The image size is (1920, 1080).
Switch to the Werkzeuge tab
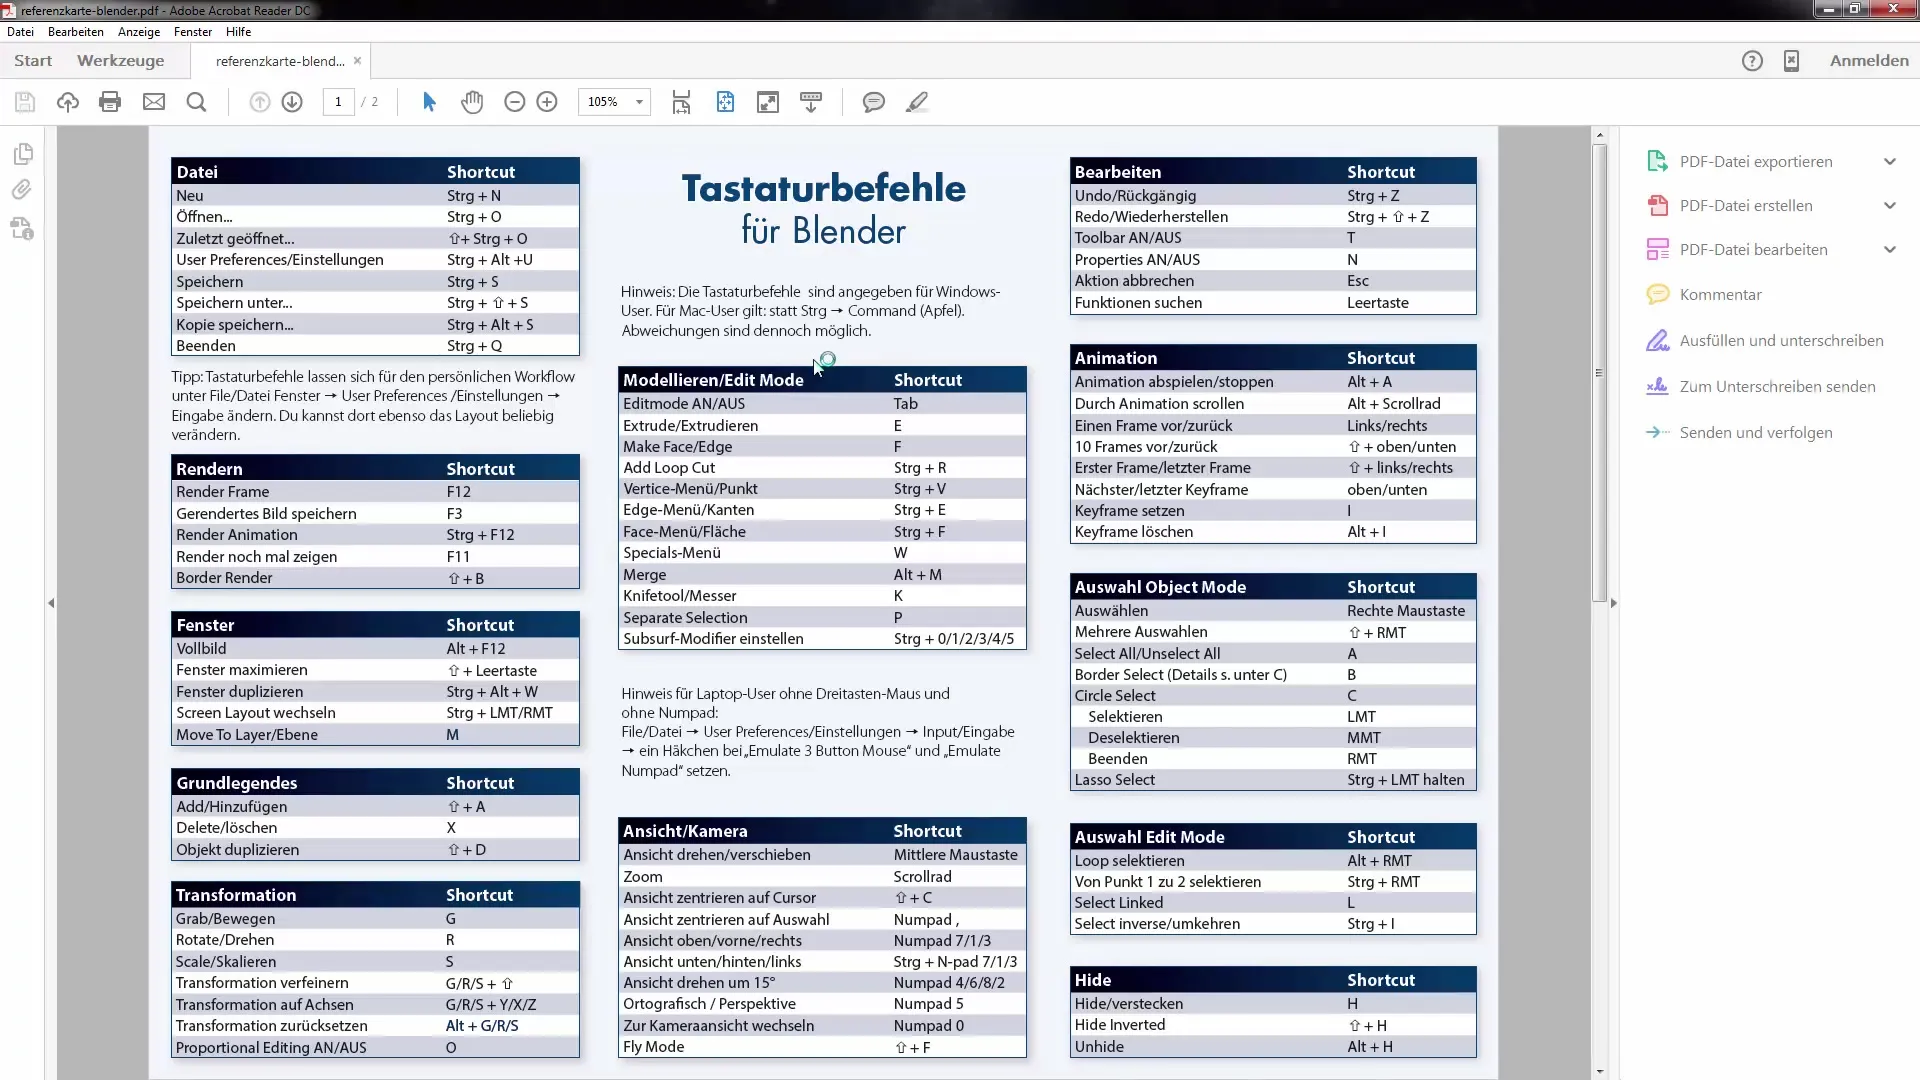121,61
